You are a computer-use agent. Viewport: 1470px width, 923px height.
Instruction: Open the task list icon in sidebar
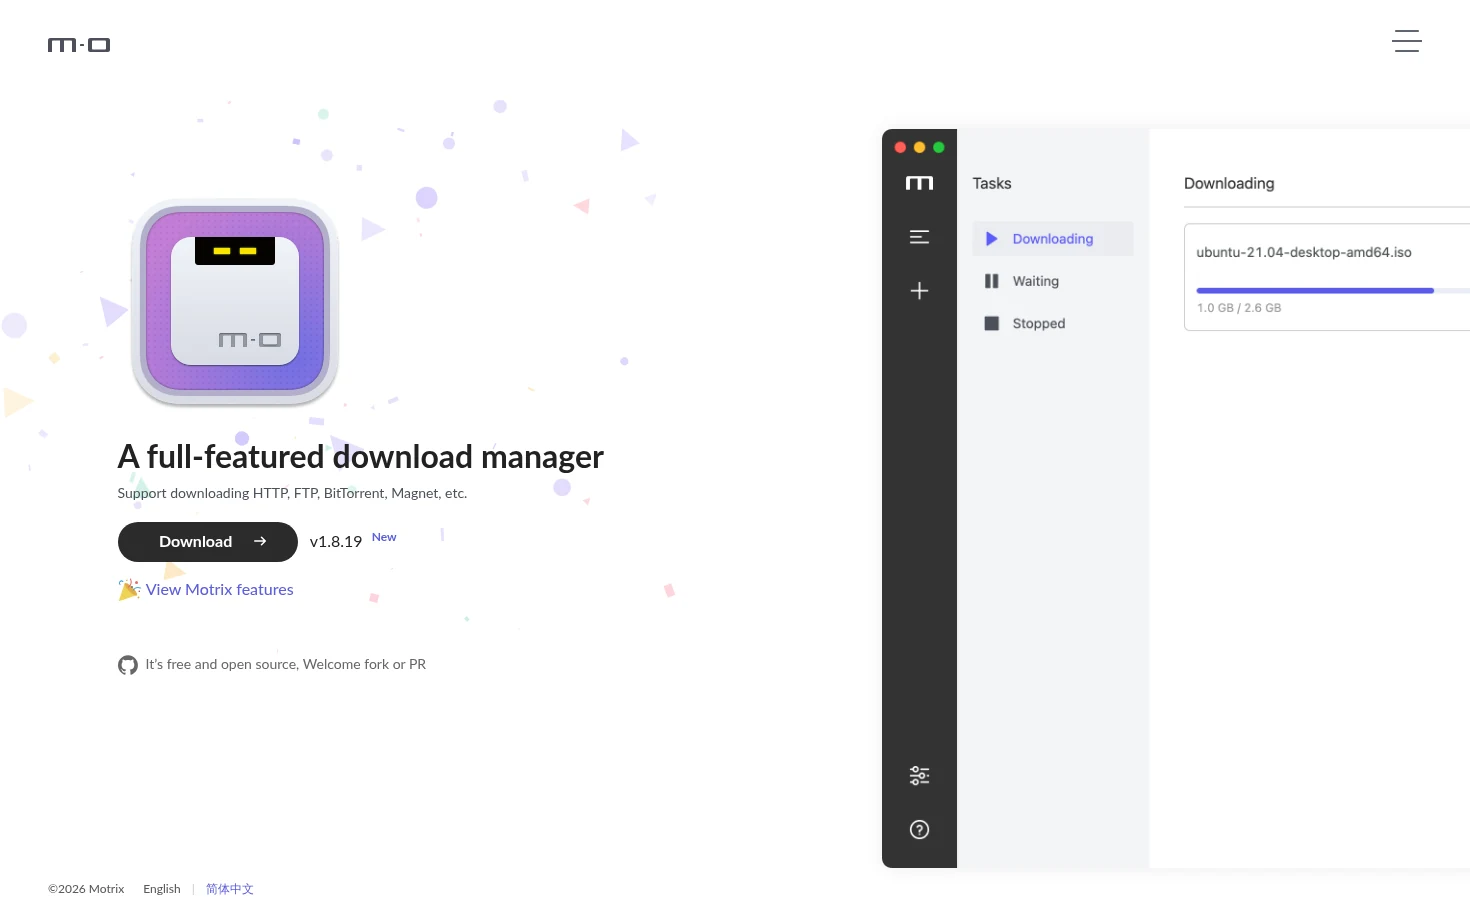click(919, 237)
